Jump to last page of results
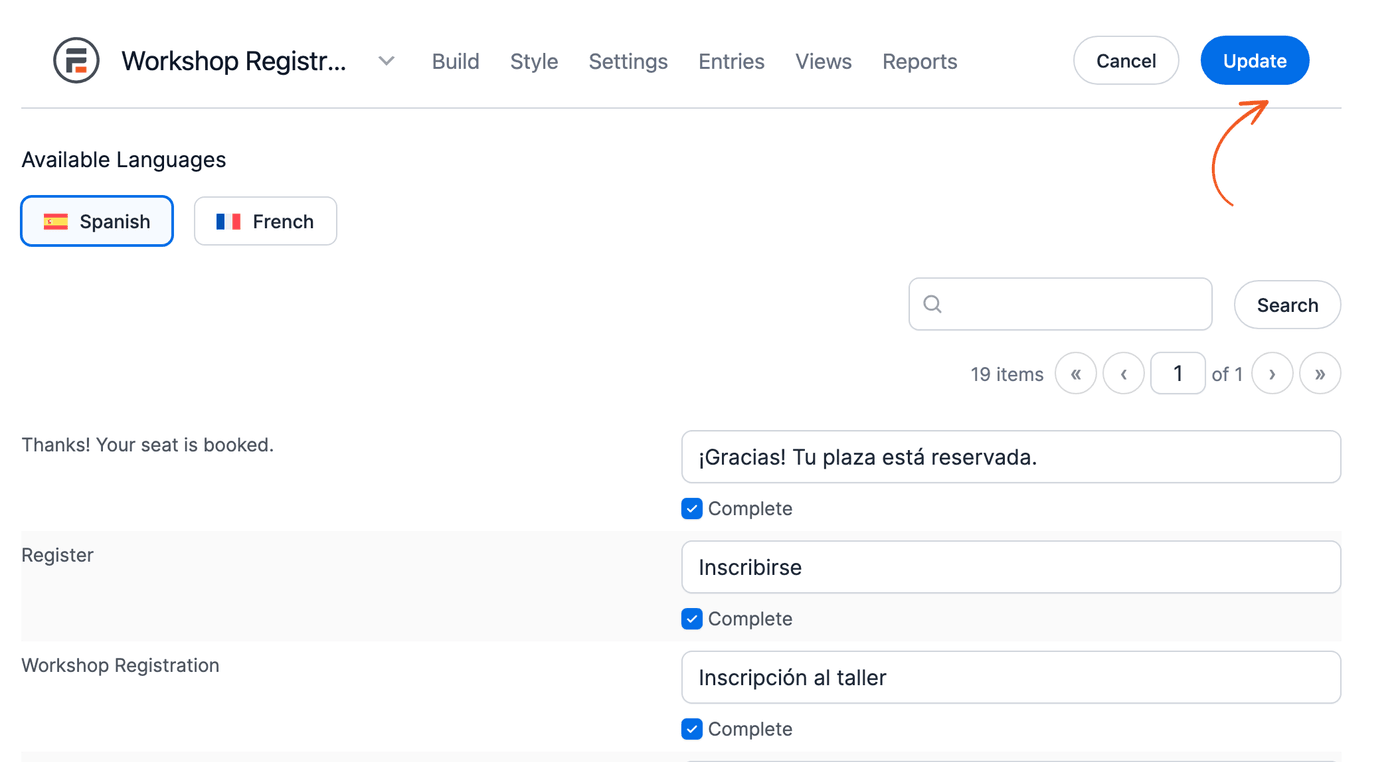 (1320, 374)
